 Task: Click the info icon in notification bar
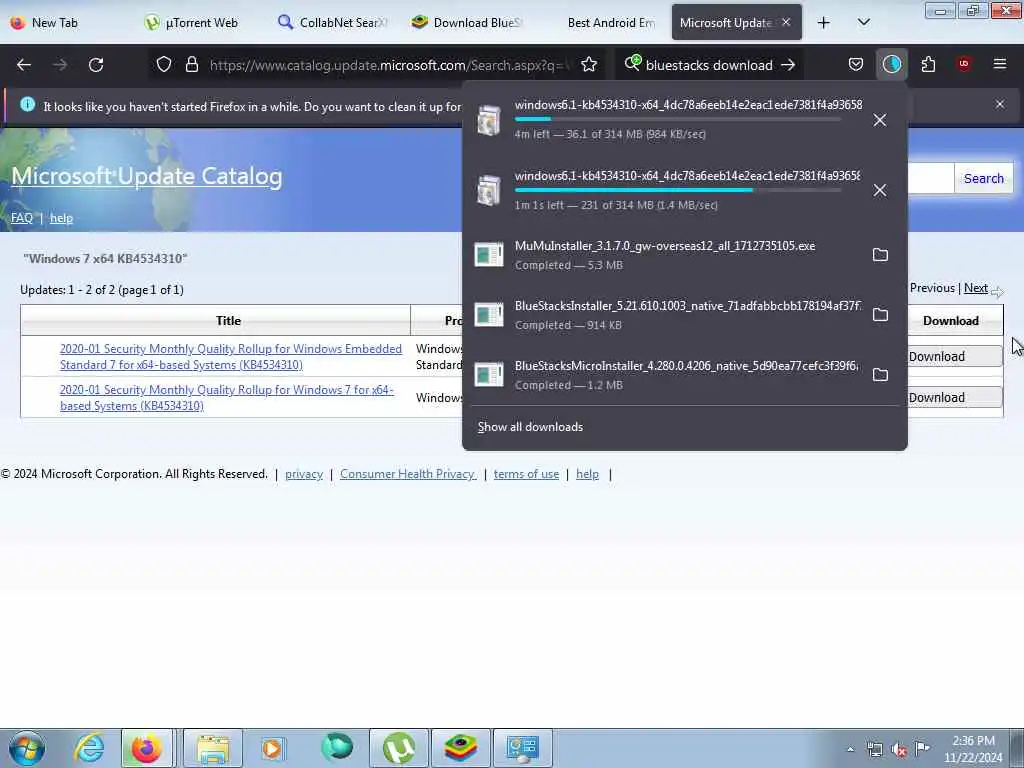pyautogui.click(x=27, y=104)
